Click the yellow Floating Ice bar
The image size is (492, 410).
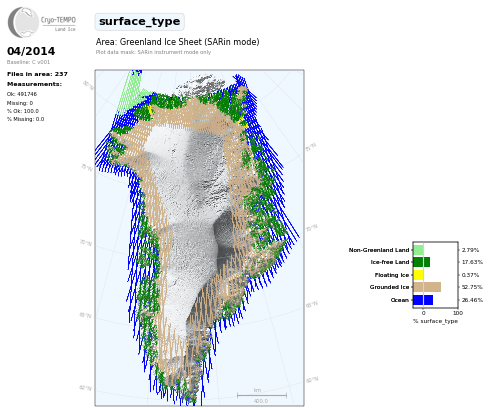click(x=418, y=275)
